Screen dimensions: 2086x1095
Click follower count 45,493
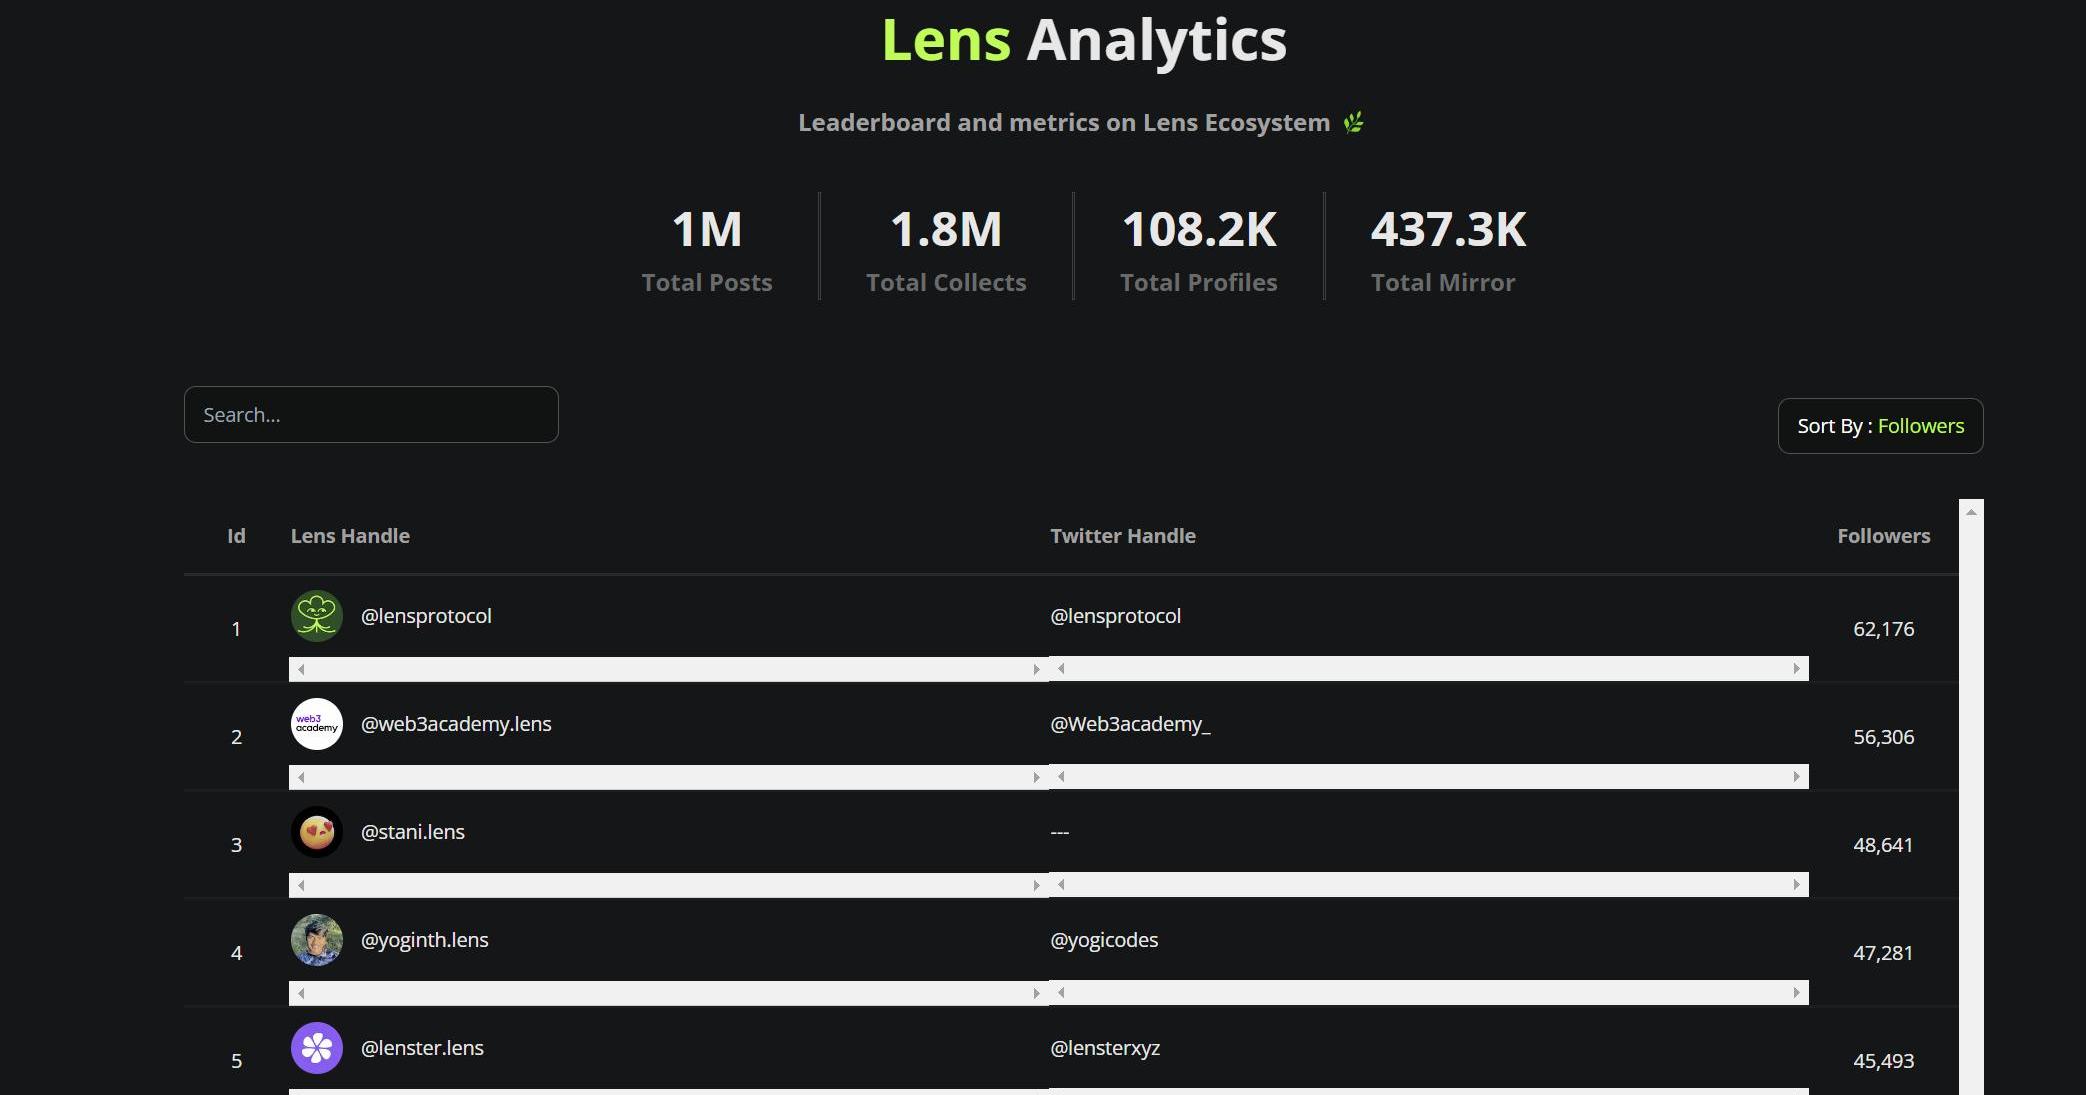click(1884, 1061)
